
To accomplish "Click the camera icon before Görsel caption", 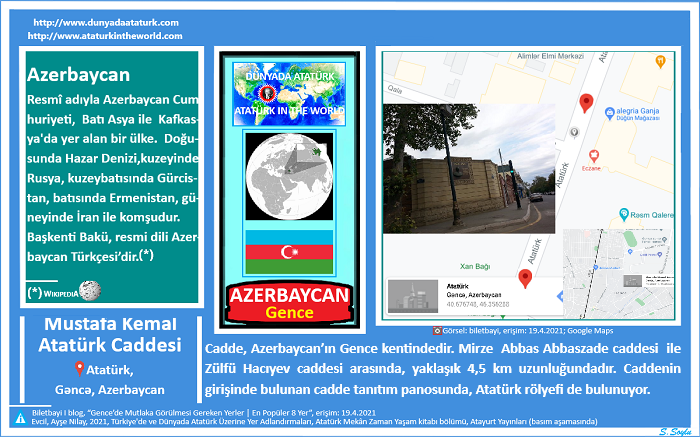I will [437, 331].
